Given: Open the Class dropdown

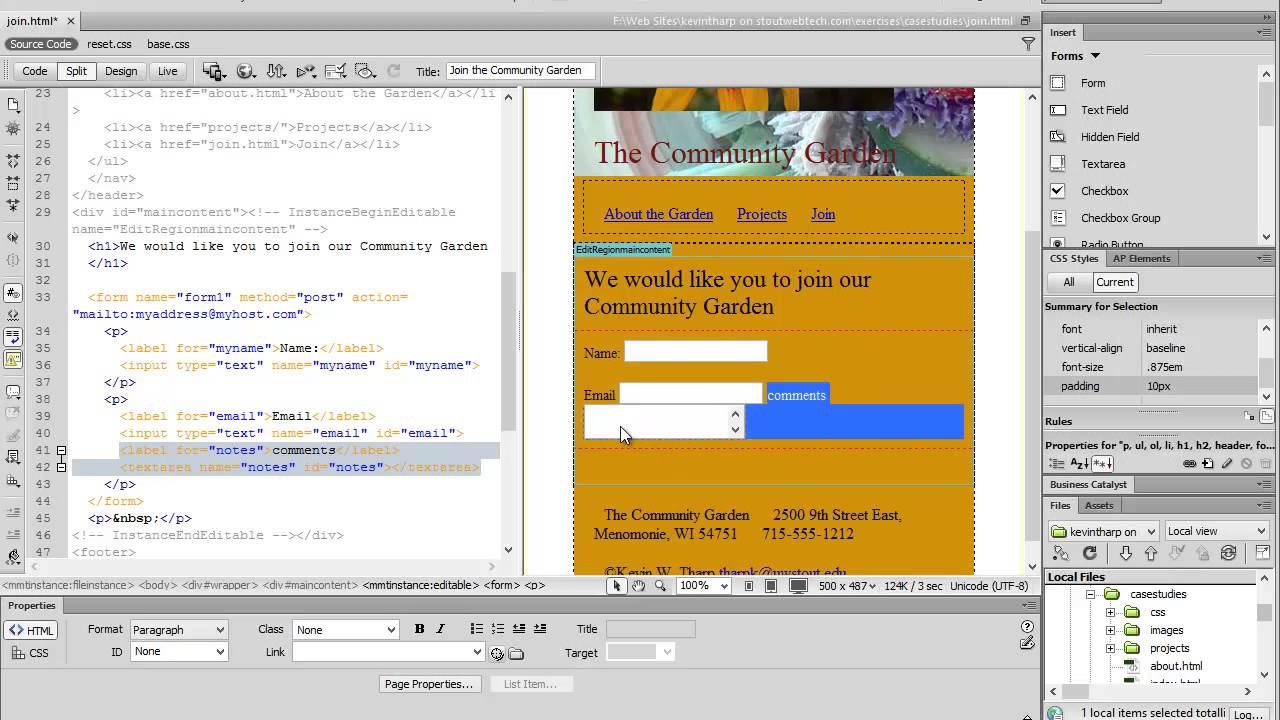Looking at the screenshot, I should click(346, 630).
